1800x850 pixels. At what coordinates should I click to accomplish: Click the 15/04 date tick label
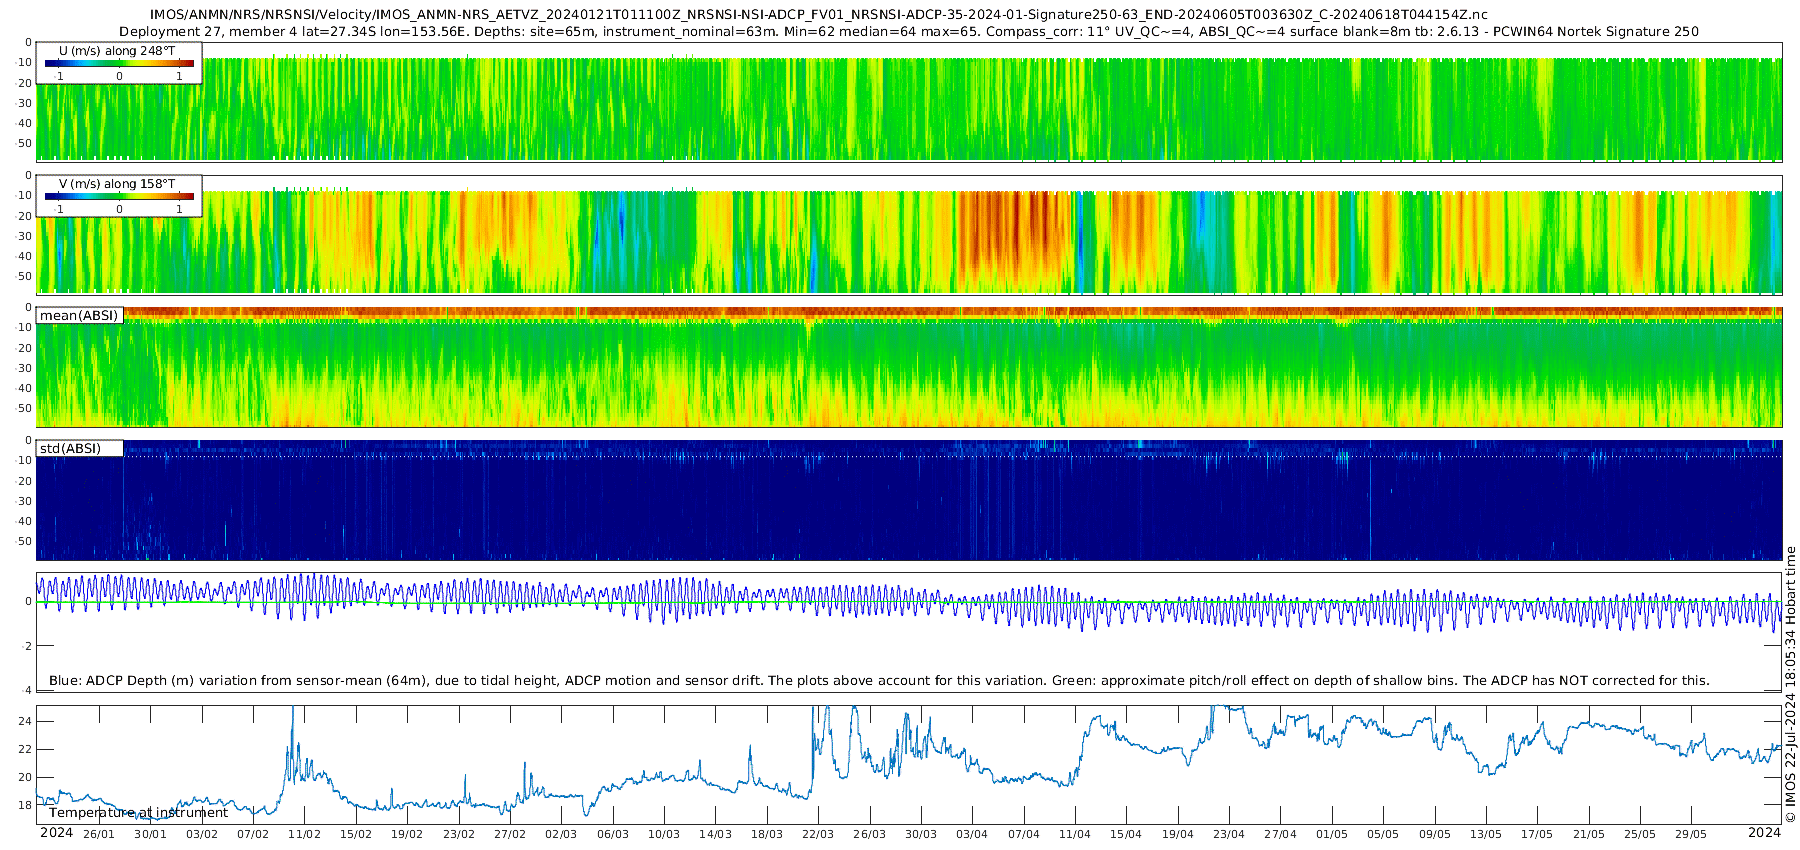click(x=1126, y=834)
